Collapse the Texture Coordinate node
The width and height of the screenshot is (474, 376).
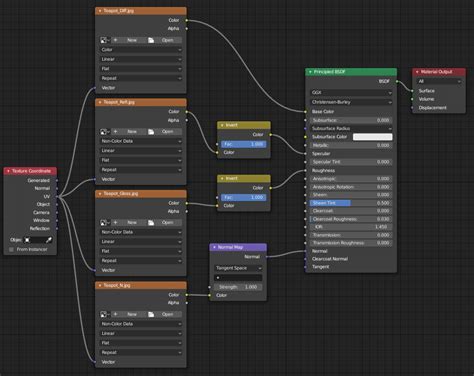[8, 171]
